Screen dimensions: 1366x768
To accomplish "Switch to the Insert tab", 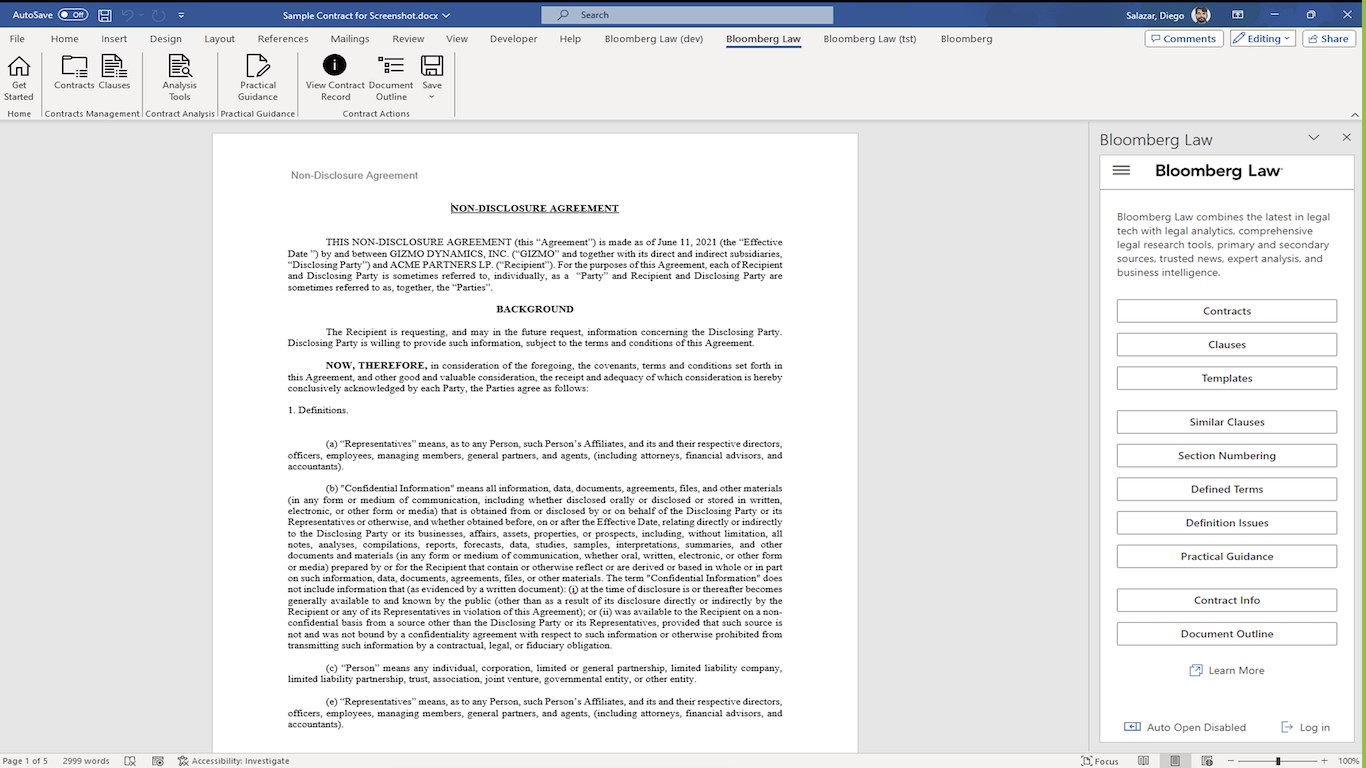I will pyautogui.click(x=114, y=39).
